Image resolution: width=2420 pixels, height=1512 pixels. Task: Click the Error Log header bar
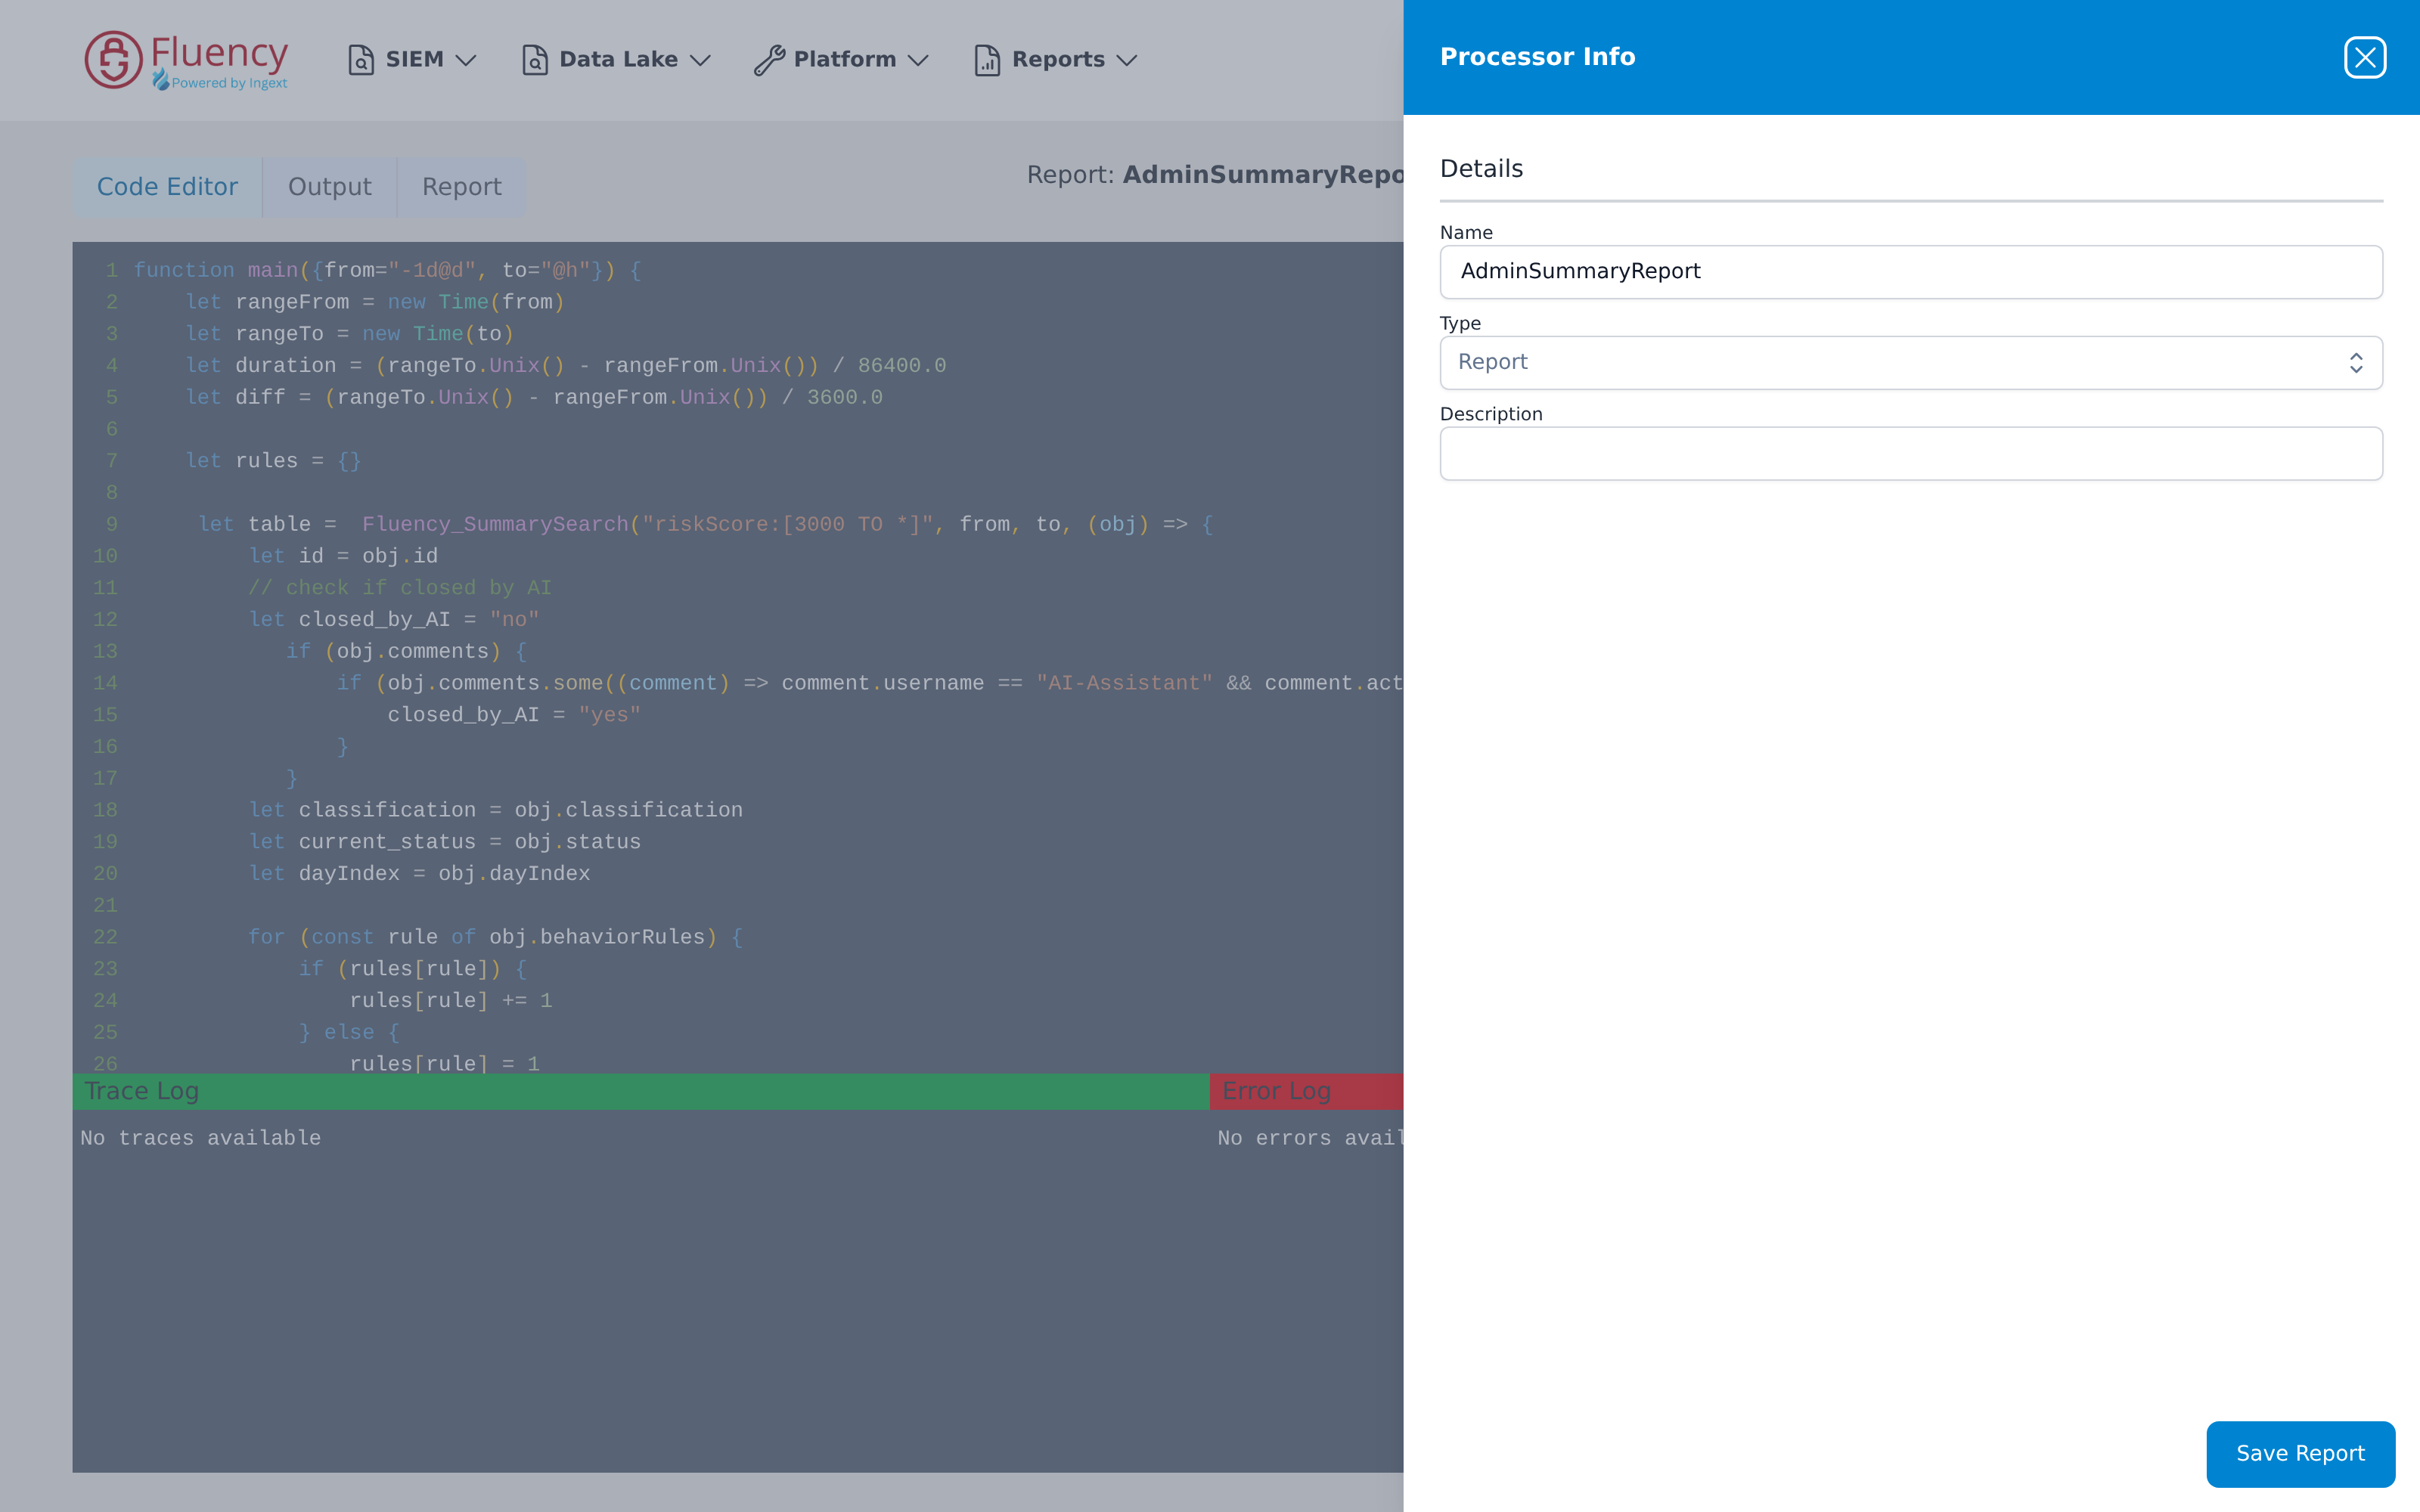point(1307,1091)
